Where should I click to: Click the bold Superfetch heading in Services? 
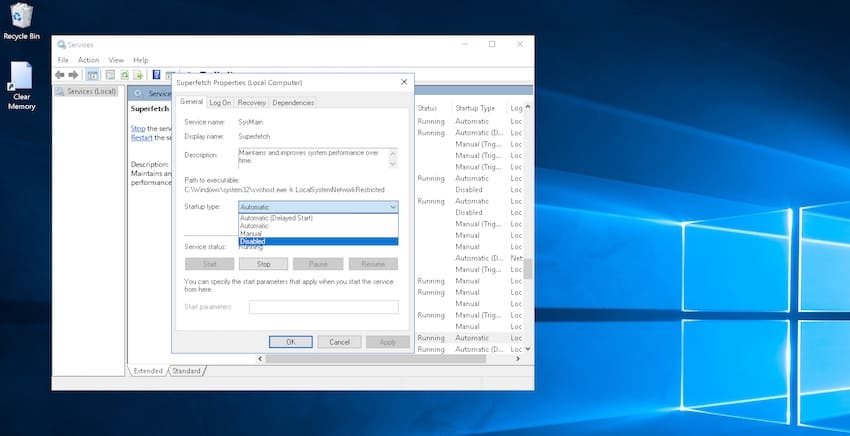click(150, 108)
